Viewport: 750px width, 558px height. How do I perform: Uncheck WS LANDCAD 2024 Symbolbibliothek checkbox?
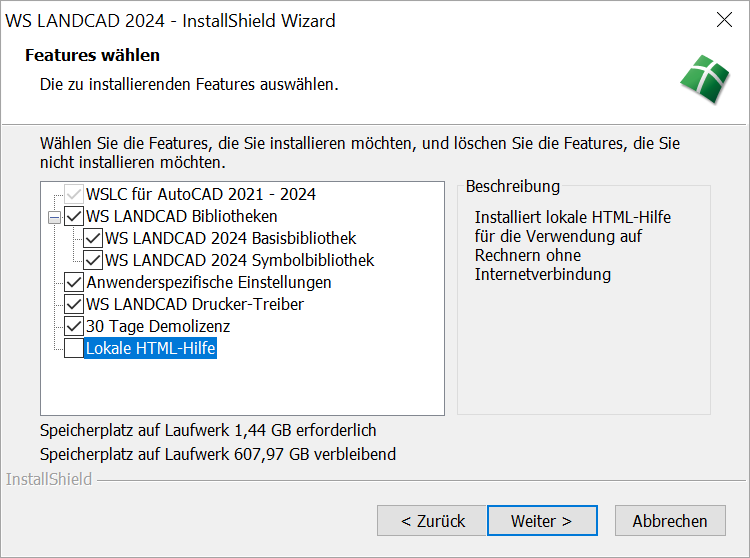[93, 260]
